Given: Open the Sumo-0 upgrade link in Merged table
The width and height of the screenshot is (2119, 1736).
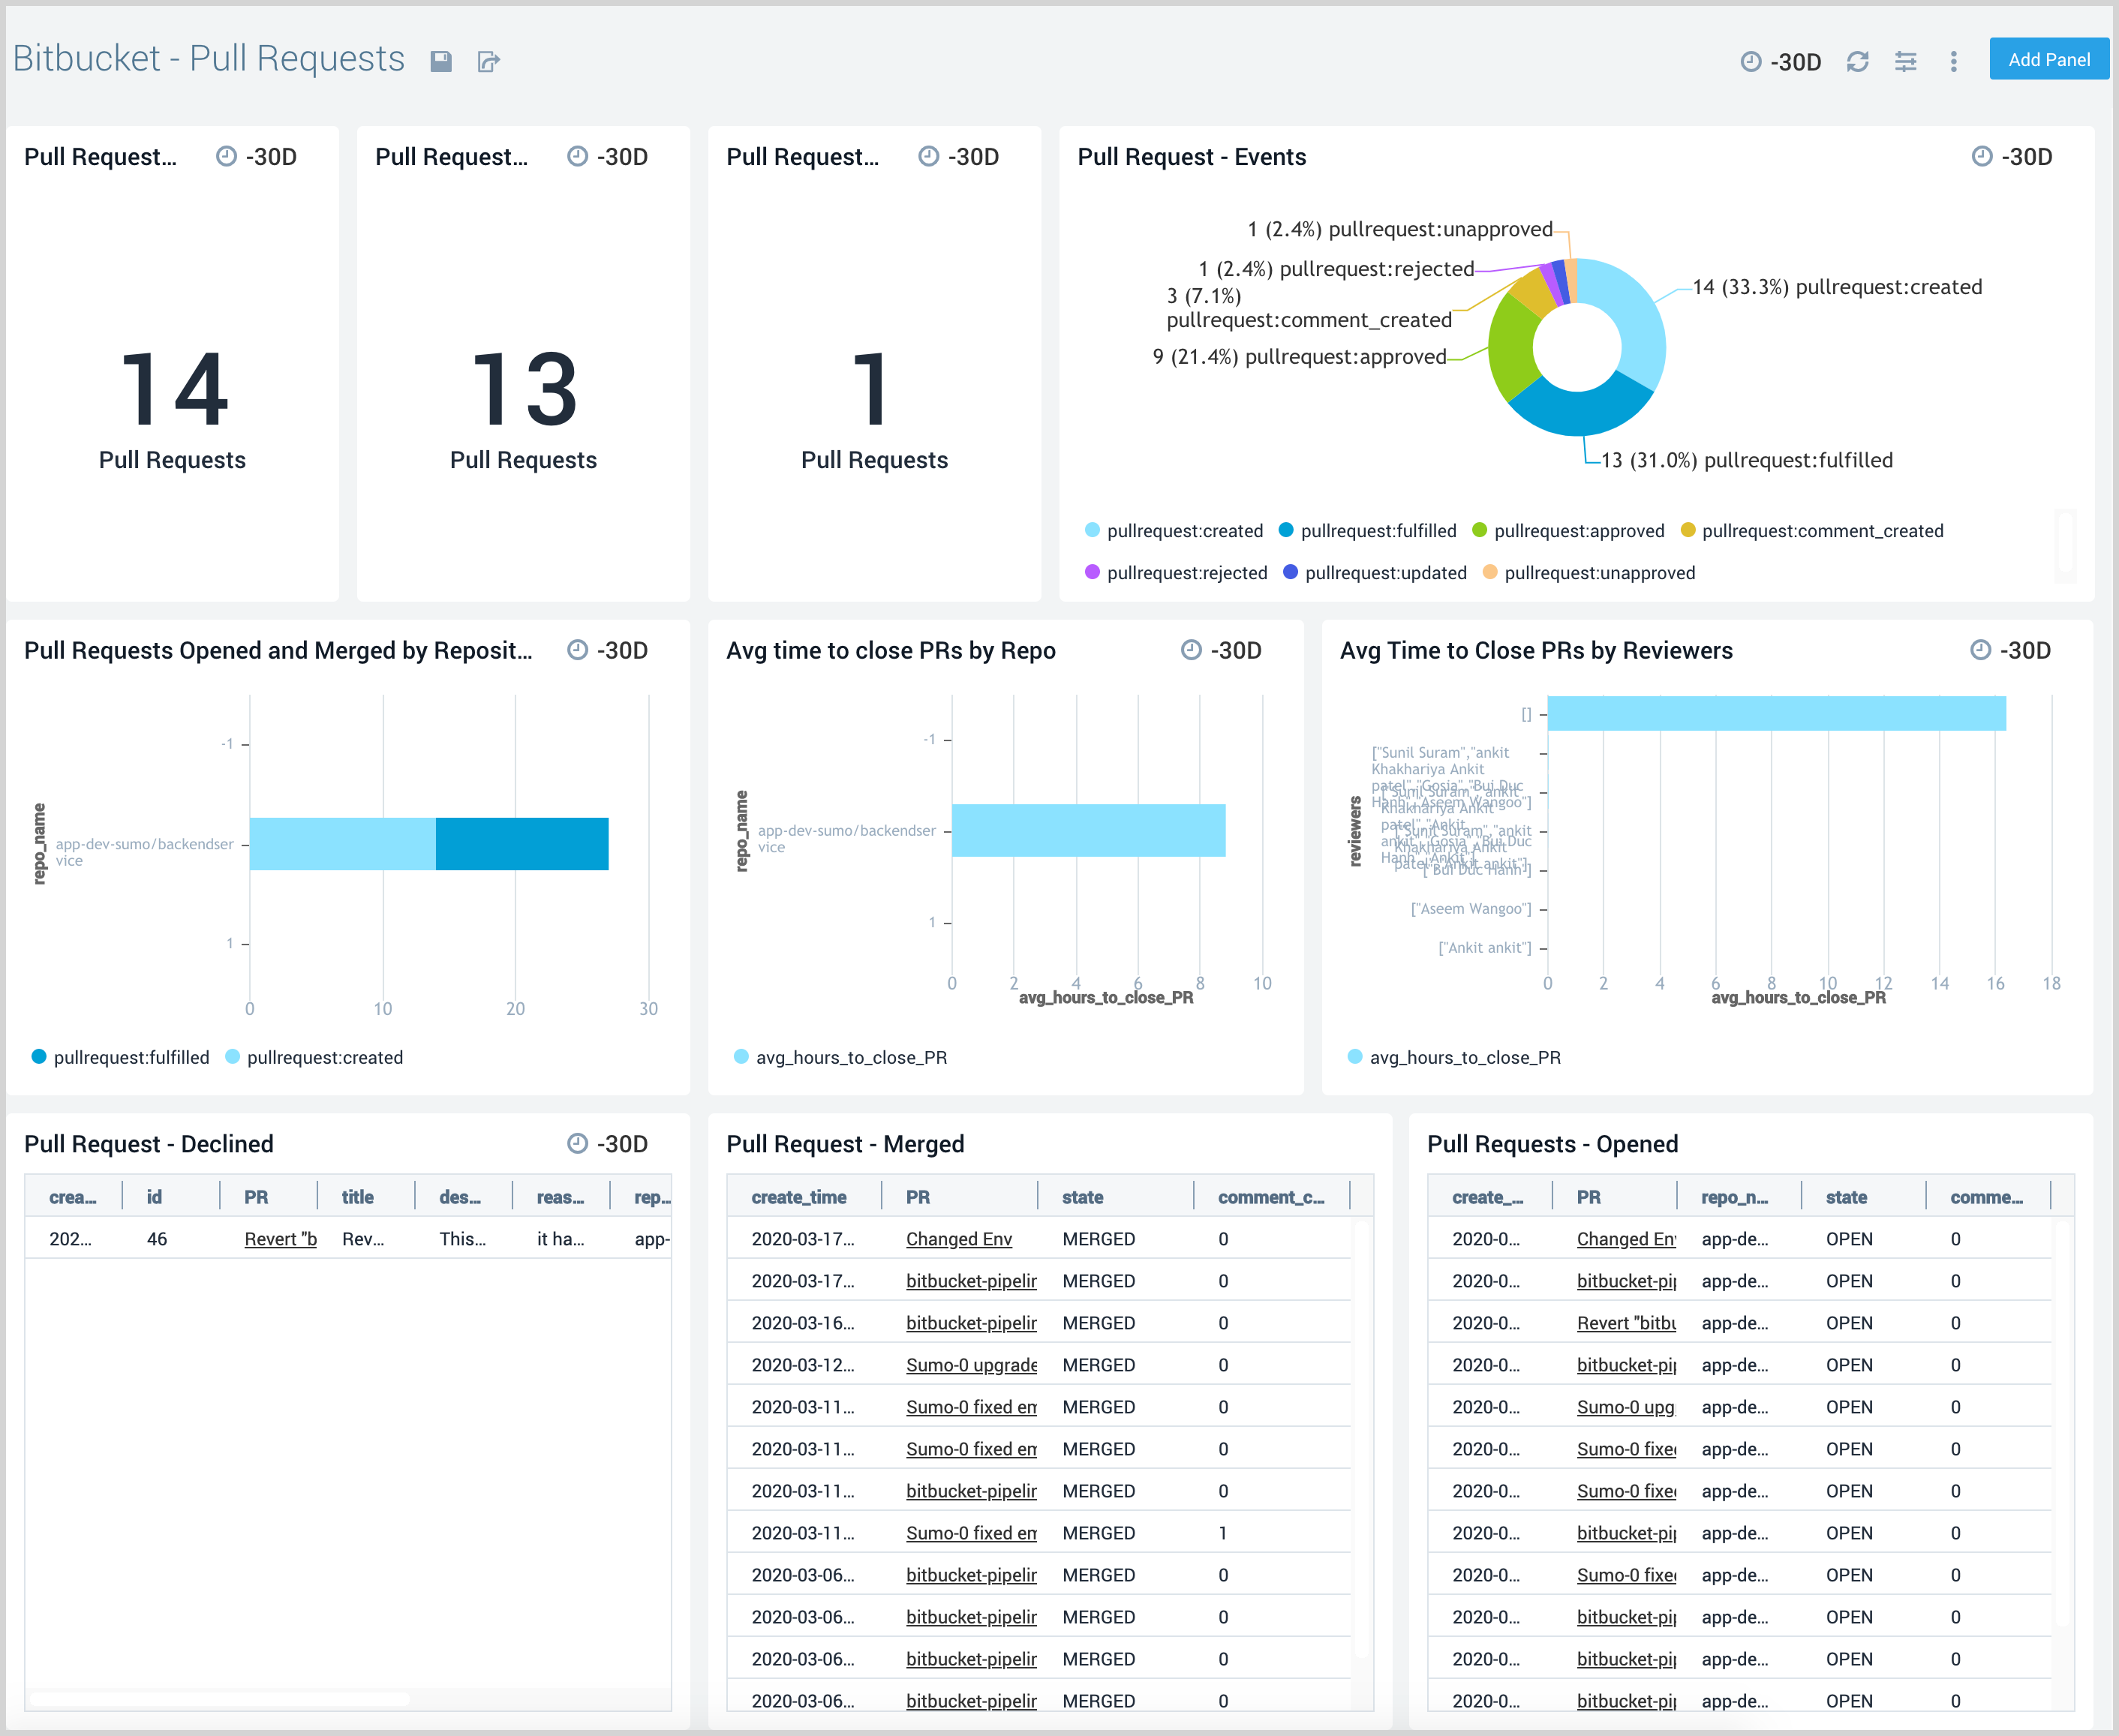Looking at the screenshot, I should tap(970, 1365).
